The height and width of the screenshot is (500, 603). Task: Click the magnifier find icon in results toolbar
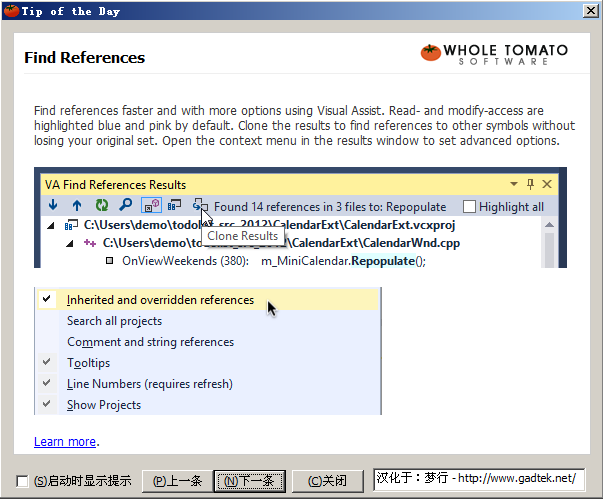[x=126, y=205]
